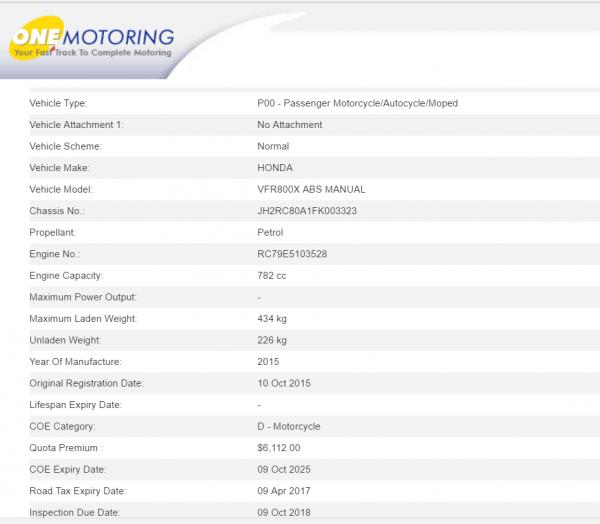Click the 'HONDA' make value
The height and width of the screenshot is (524, 600).
pos(275,168)
